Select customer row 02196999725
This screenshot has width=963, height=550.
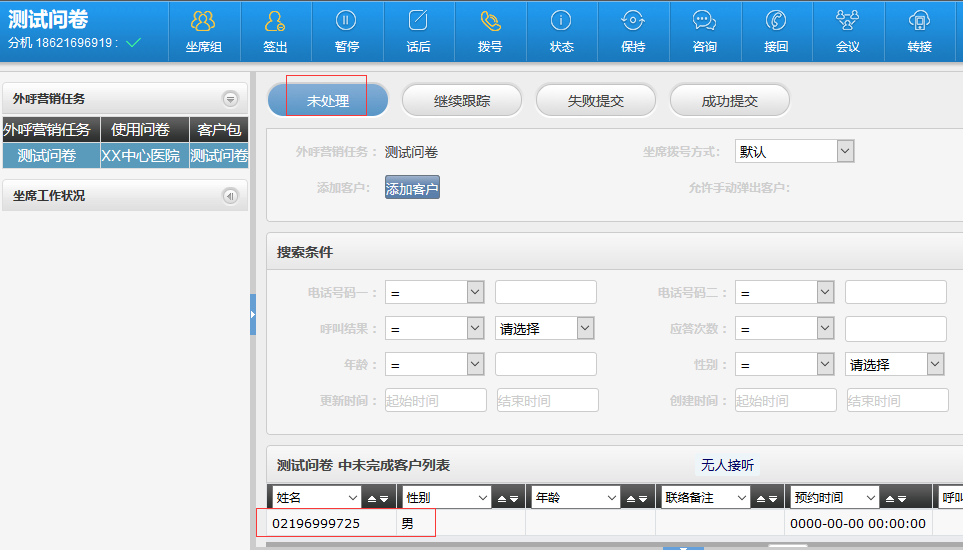pyautogui.click(x=317, y=523)
